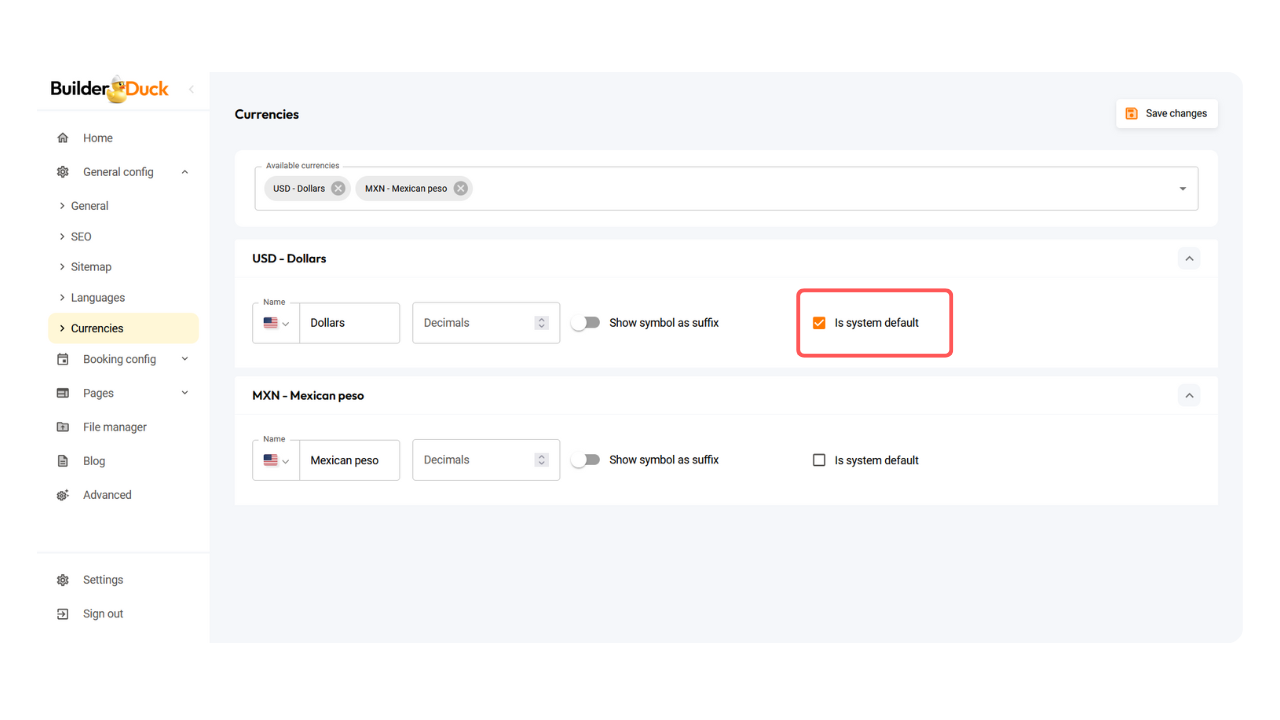
Task: Uncheck Is system default for Dollars
Action: point(819,323)
